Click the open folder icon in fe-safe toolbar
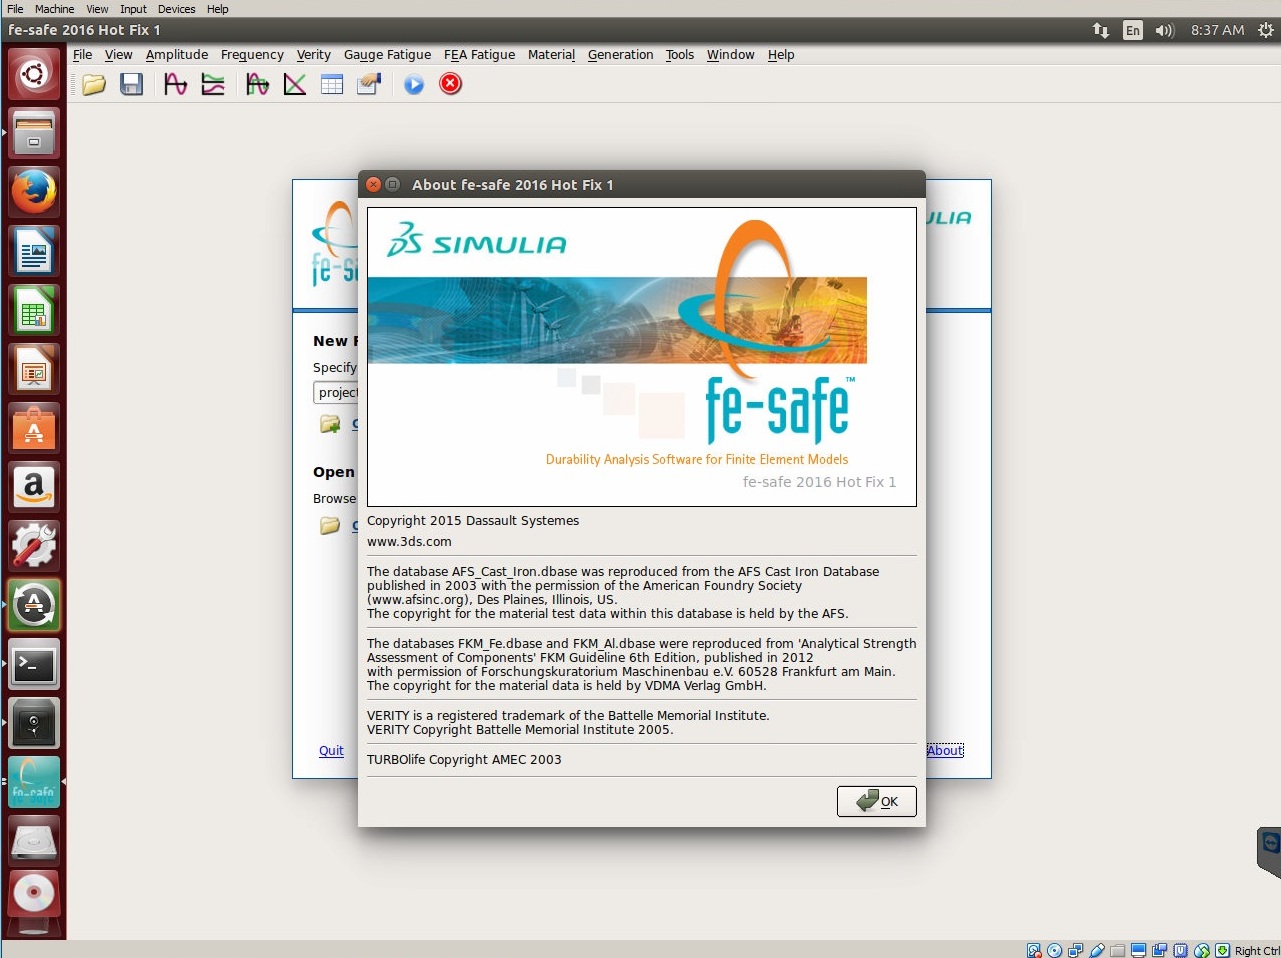Viewport: 1281px width, 958px height. 94,85
